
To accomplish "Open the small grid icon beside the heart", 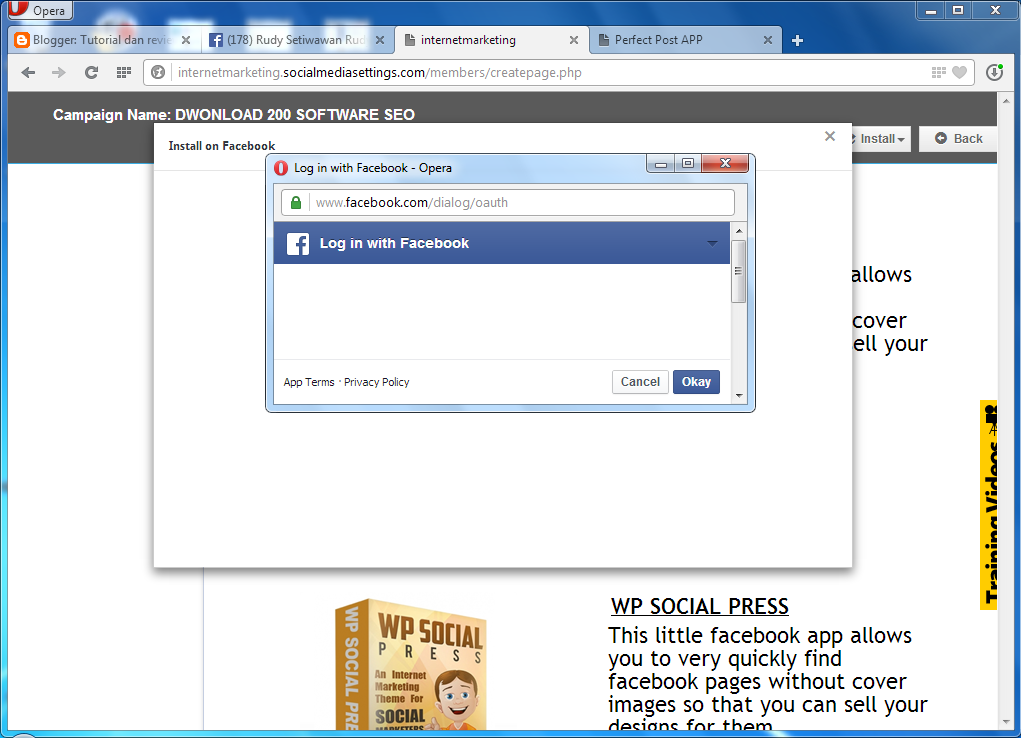I will coord(938,72).
